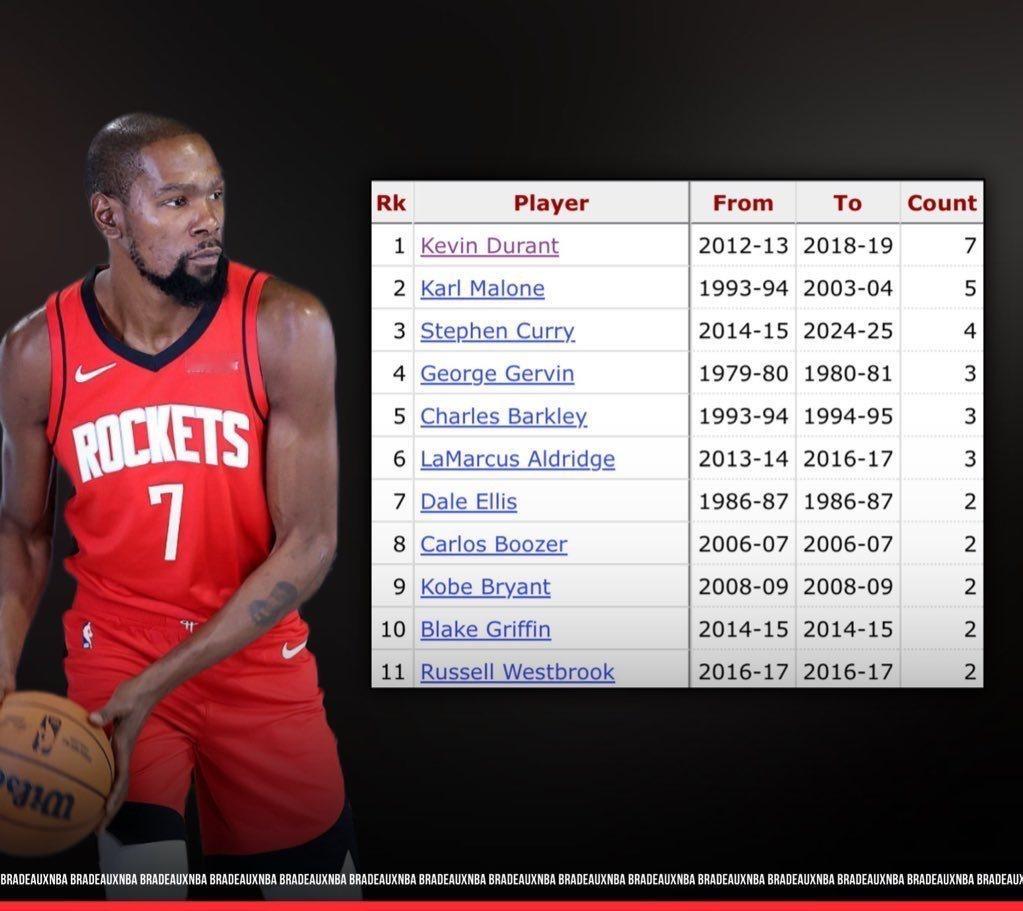The image size is (1023, 911).
Task: Select the Blake Griffin link
Action: 485,630
